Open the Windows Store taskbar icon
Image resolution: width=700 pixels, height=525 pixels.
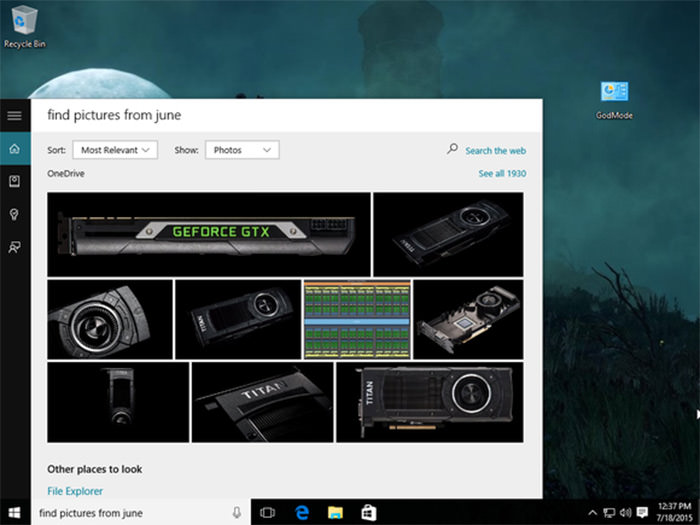(368, 513)
